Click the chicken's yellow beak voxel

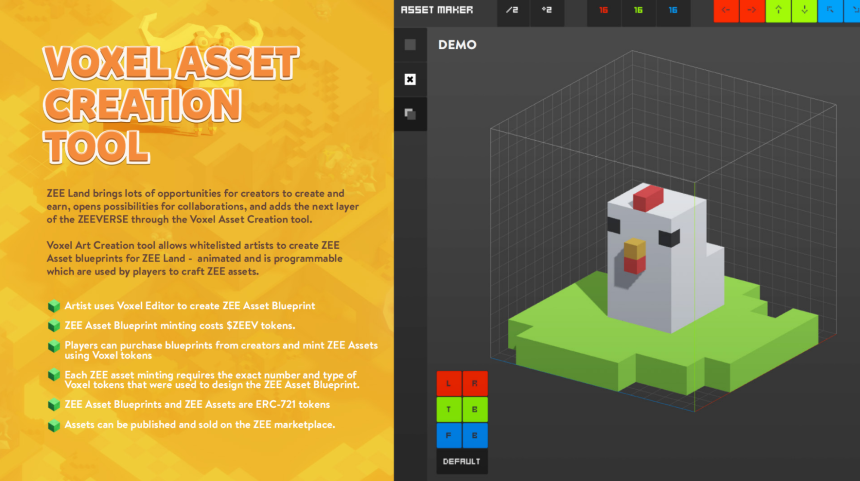tap(635, 248)
